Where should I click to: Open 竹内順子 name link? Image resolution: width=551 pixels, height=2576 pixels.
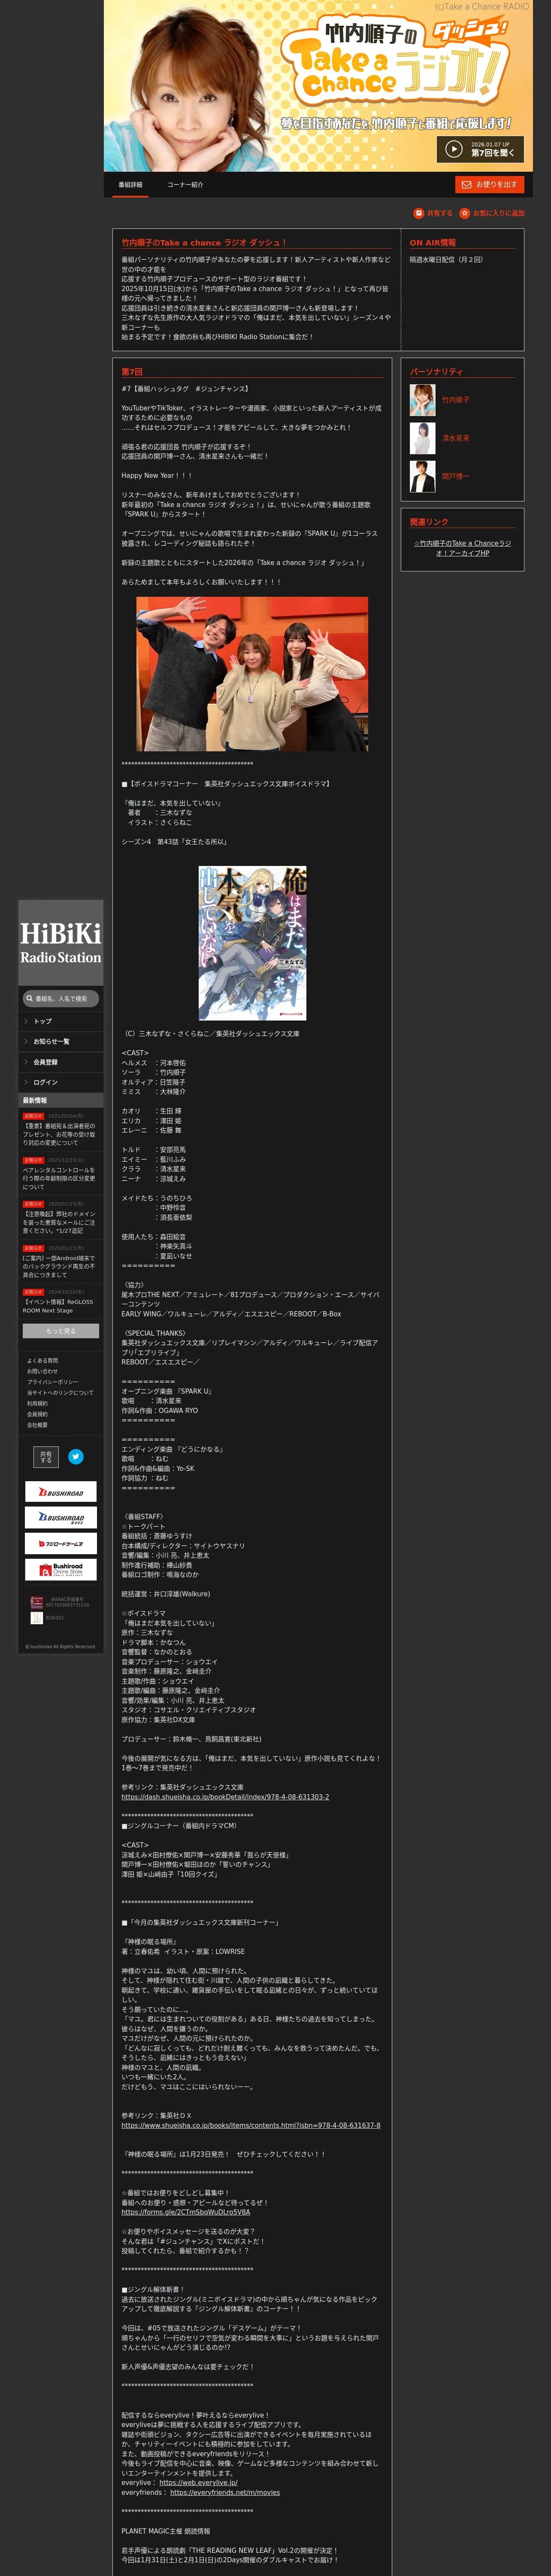456,400
